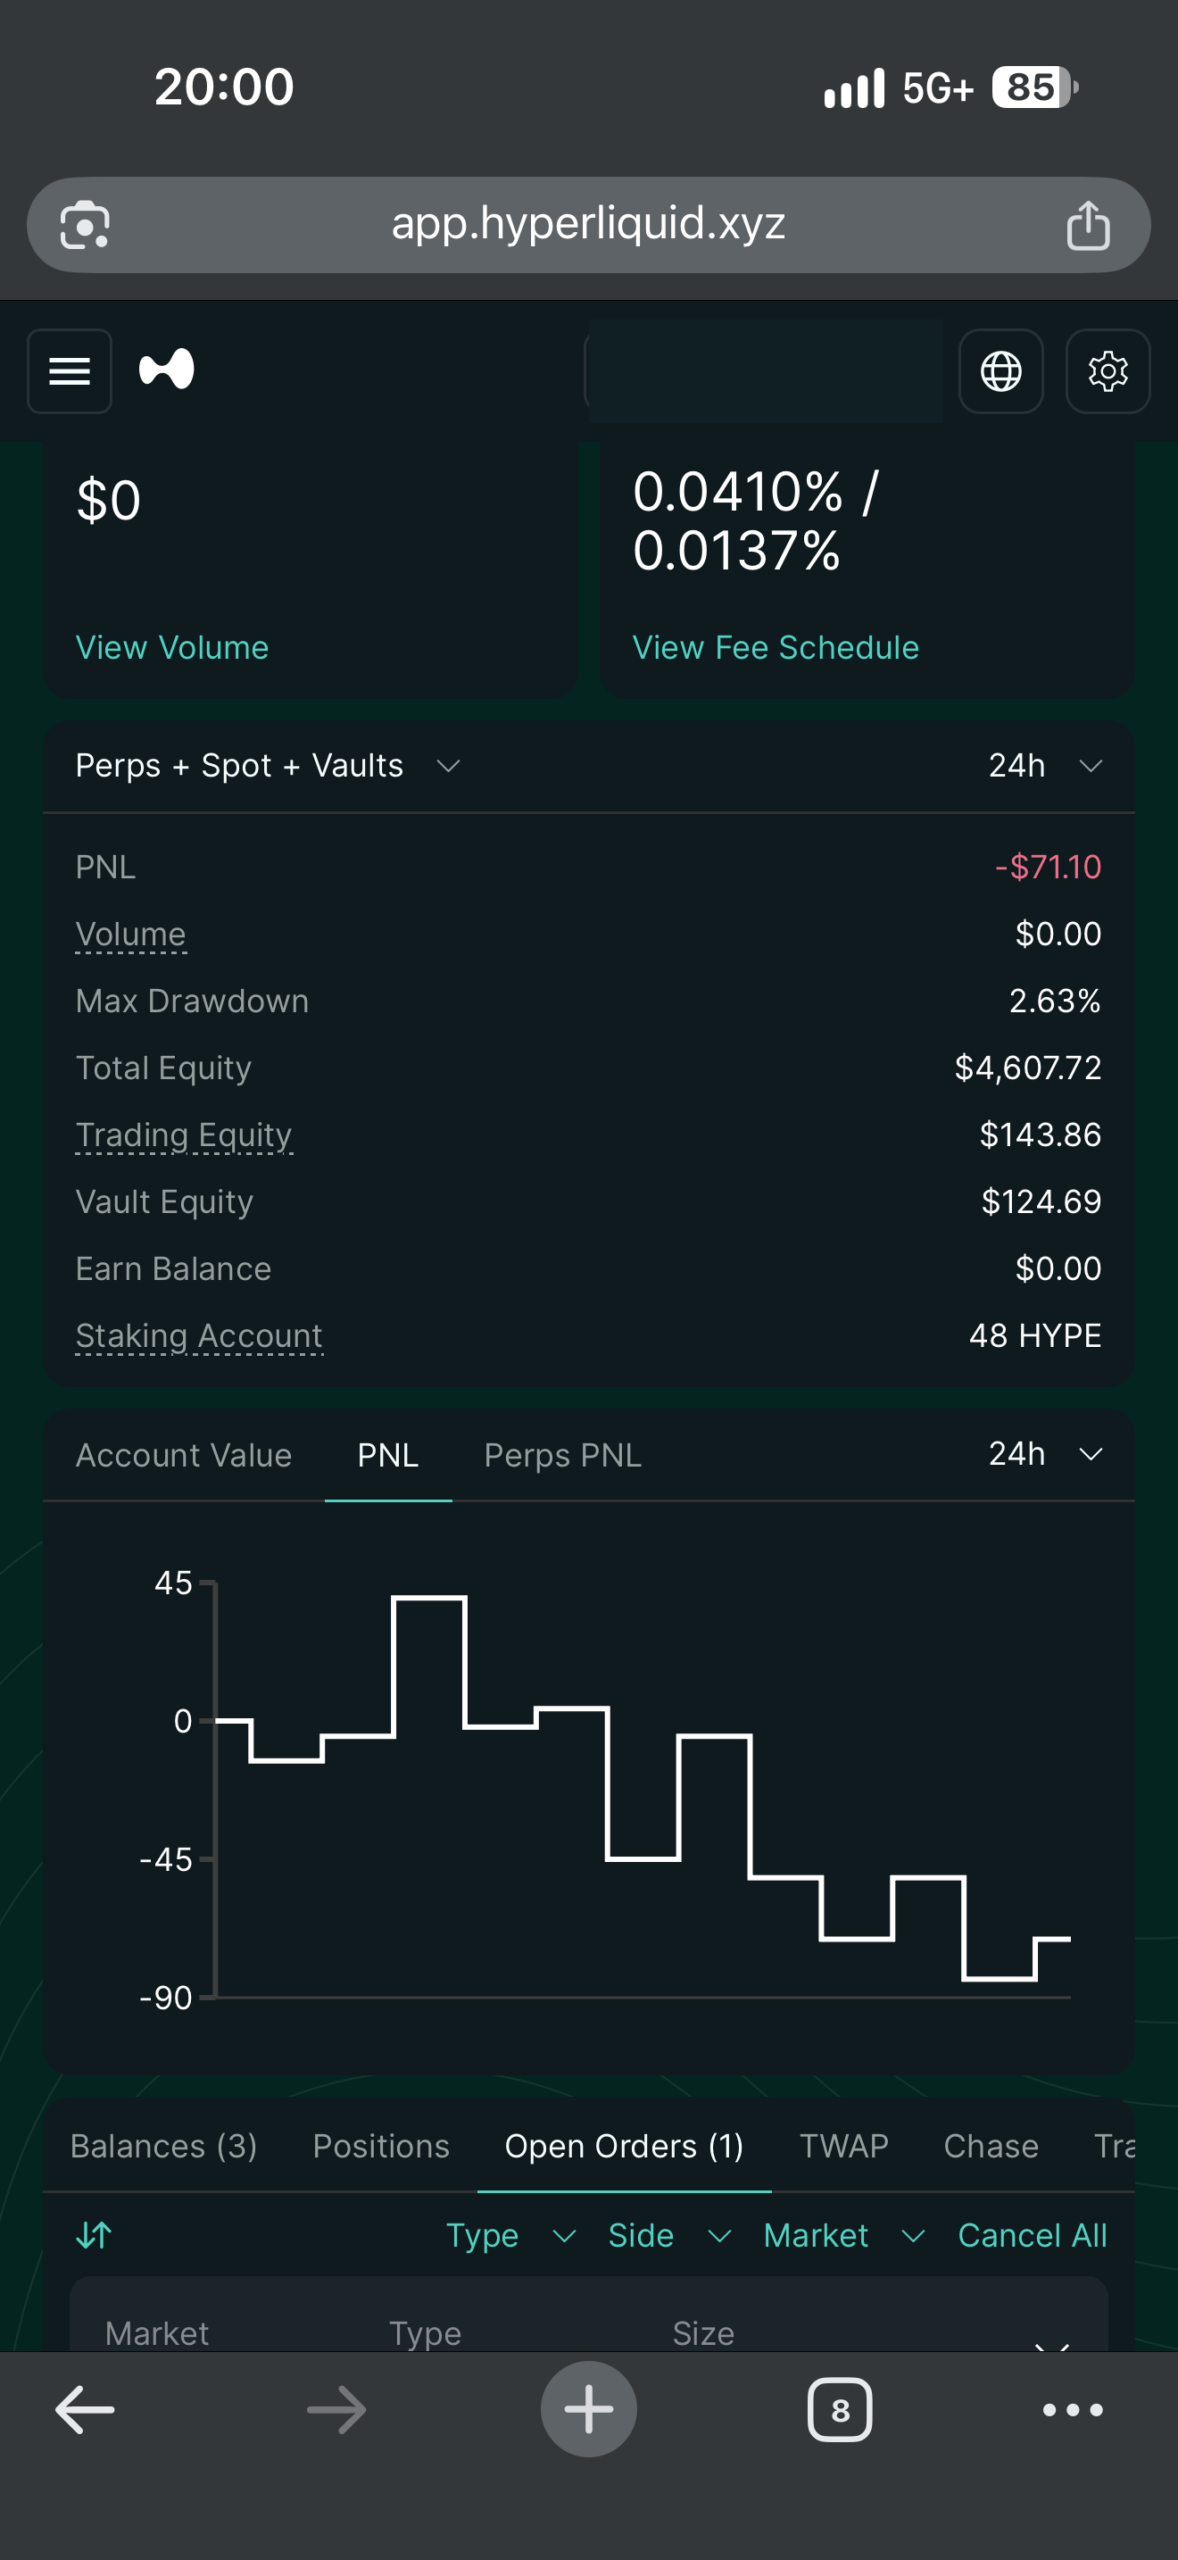
Task: Click Cancel All orders
Action: click(x=1032, y=2236)
